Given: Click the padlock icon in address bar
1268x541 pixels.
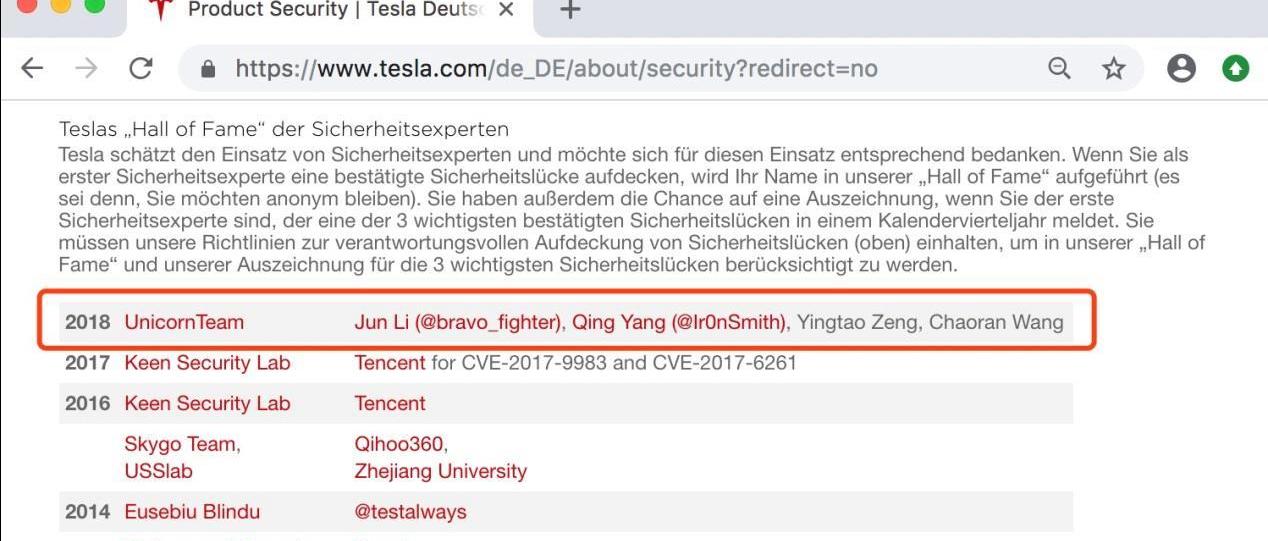Looking at the screenshot, I should click(x=208, y=69).
